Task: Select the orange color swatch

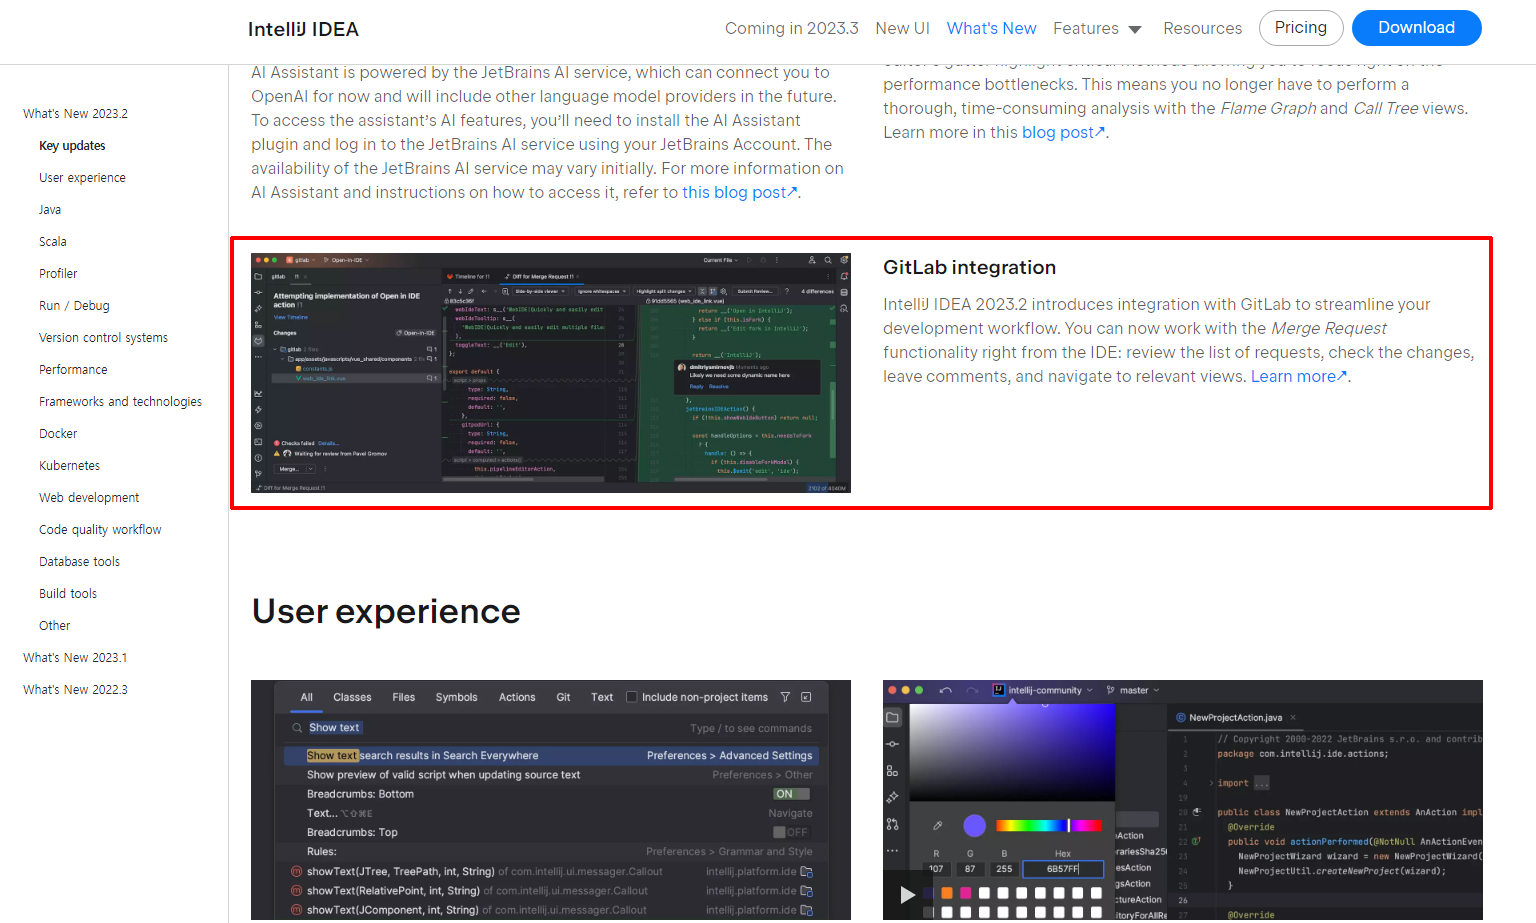Action: (x=946, y=893)
